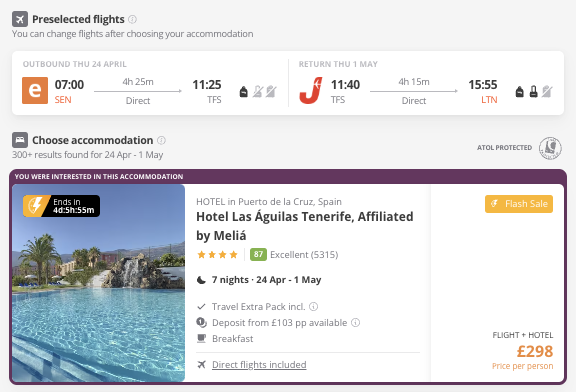Click the £298 price per person
Viewport: 576px width, 392px height.
pos(534,352)
